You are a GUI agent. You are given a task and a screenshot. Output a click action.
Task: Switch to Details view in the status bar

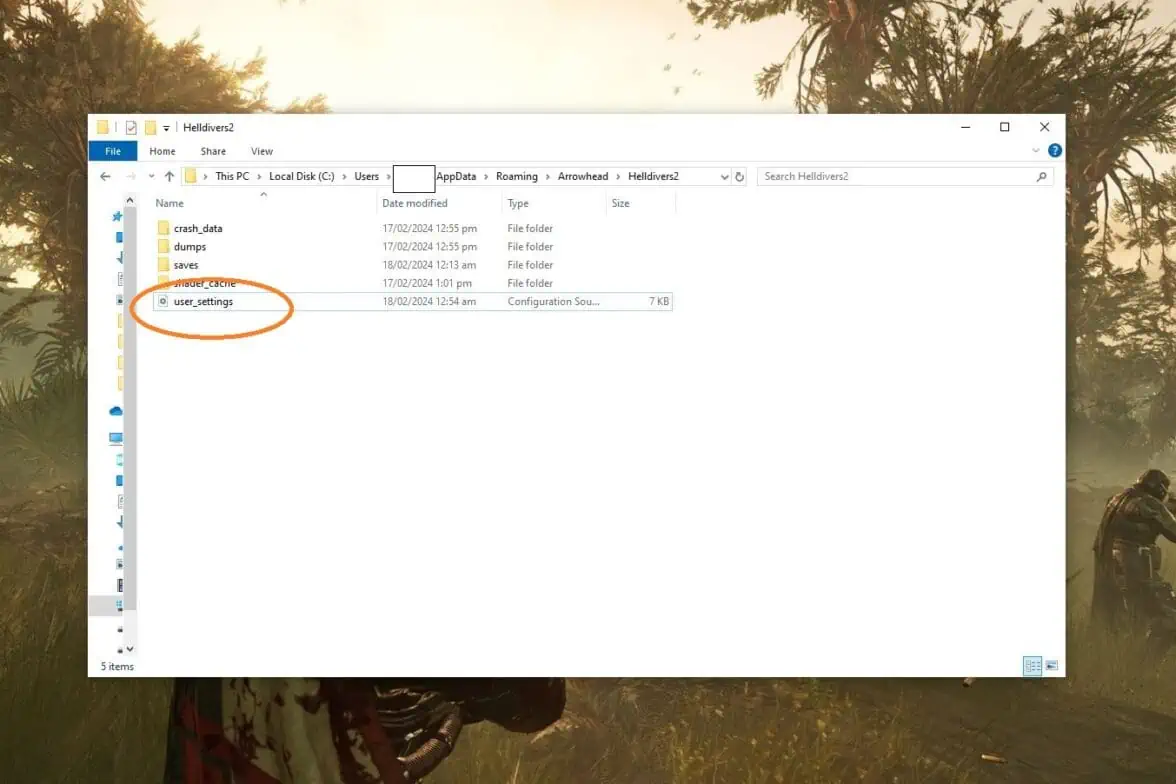(x=1033, y=665)
